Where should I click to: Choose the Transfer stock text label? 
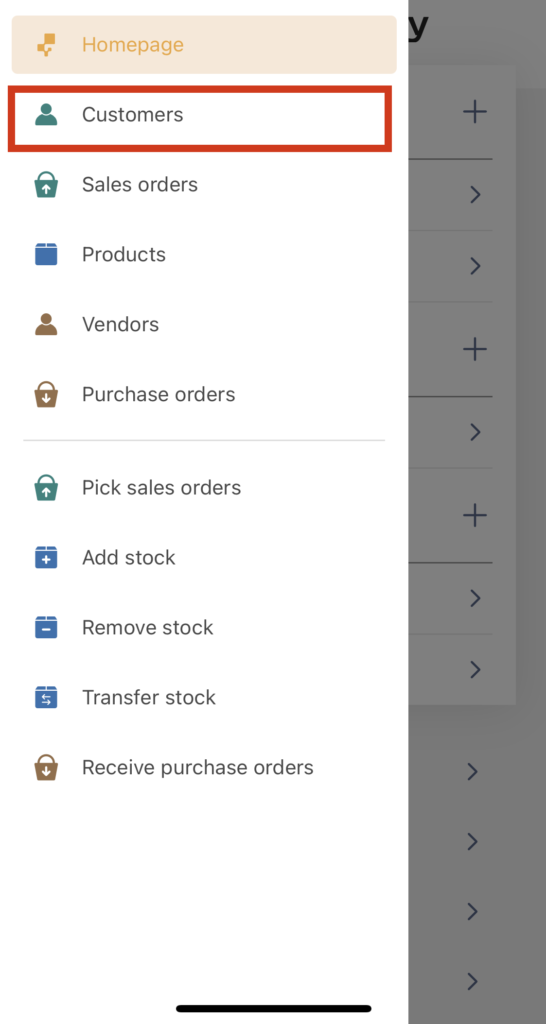[148, 697]
